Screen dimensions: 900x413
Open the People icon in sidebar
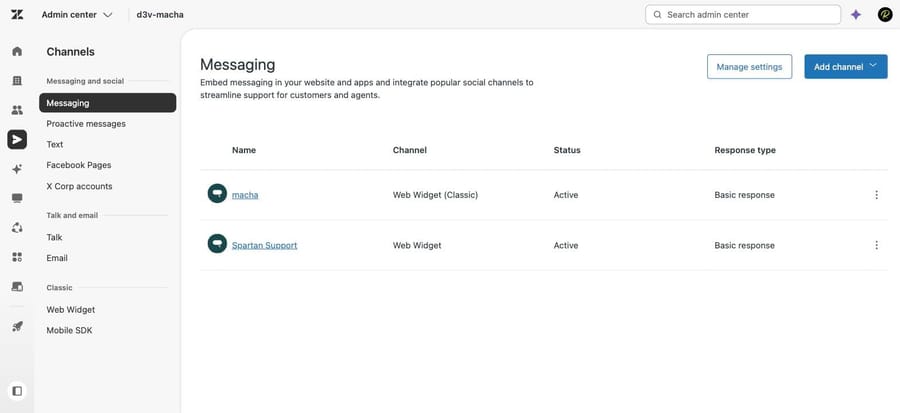[17, 110]
